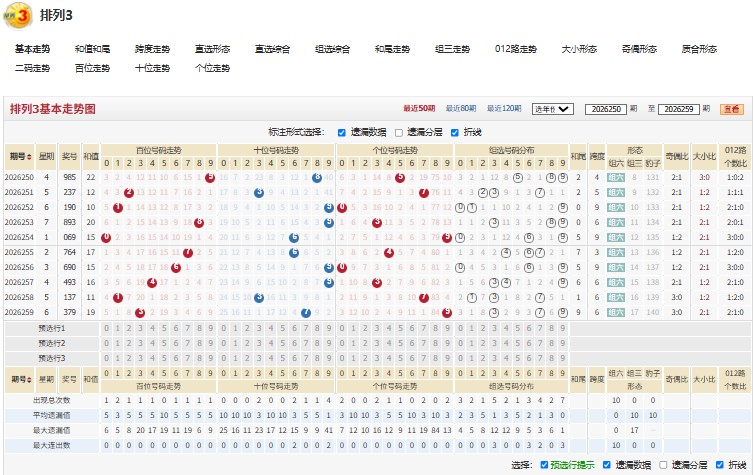Click the 最大遗漏值 statistics row label
This screenshot has height=475, width=755.
52,430
